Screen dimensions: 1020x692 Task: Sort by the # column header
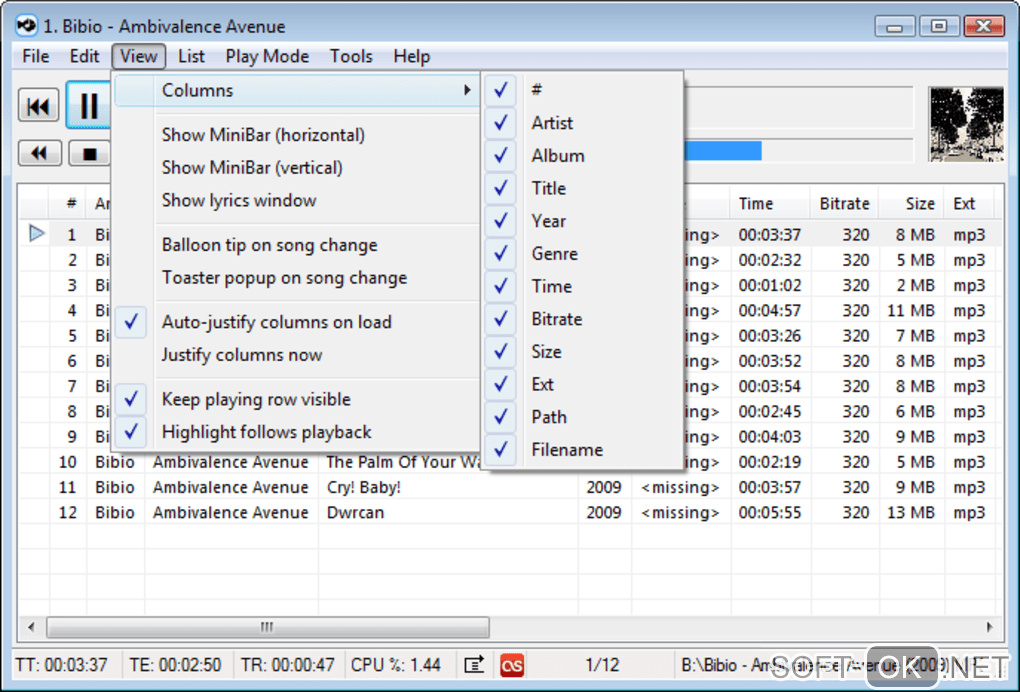[68, 204]
